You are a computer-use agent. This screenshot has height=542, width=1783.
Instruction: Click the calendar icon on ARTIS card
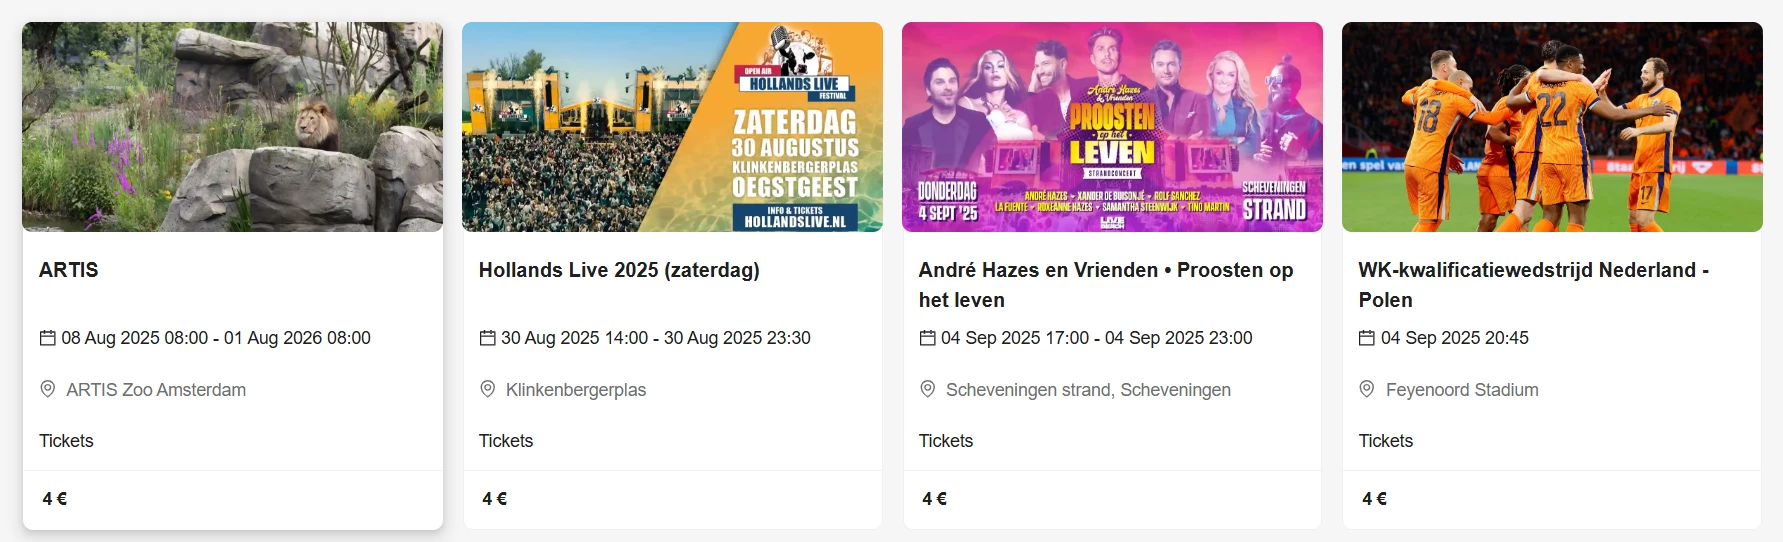tap(47, 338)
